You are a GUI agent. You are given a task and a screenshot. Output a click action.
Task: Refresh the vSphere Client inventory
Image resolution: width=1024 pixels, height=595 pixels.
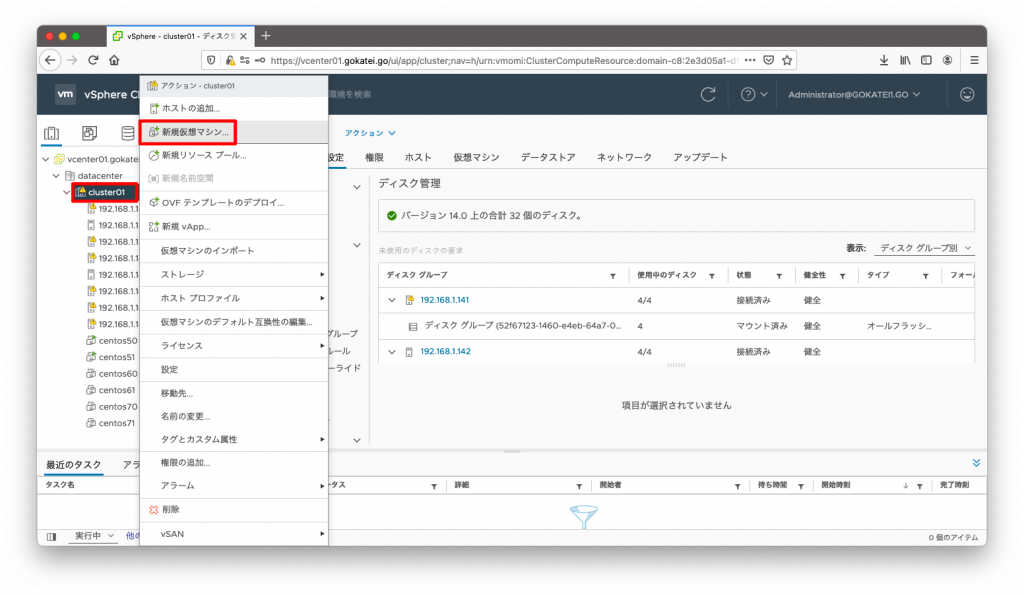[x=708, y=93]
